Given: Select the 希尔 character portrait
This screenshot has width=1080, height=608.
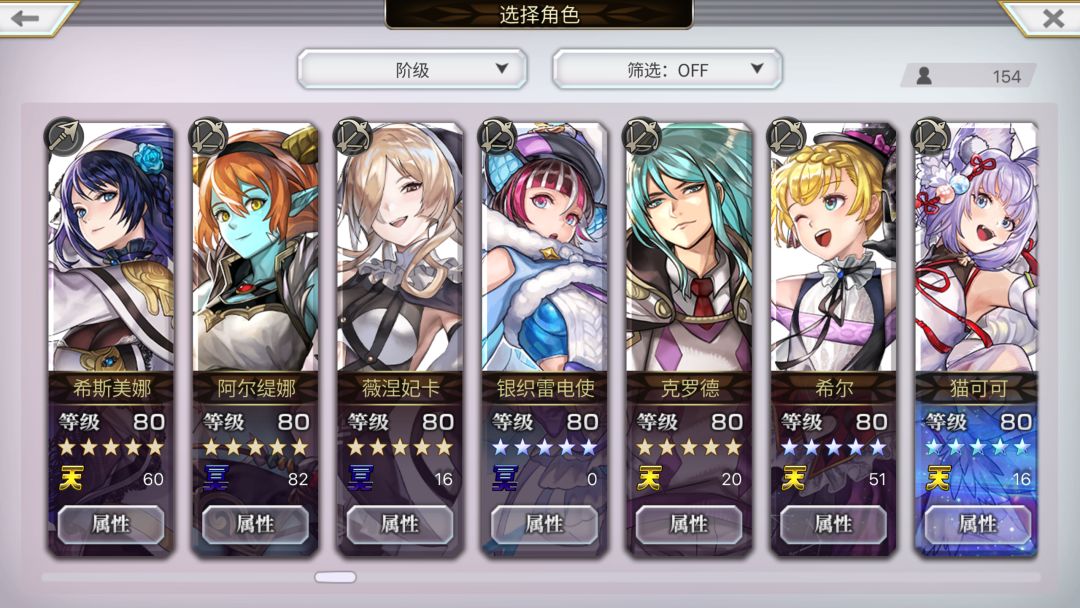Looking at the screenshot, I should [x=833, y=248].
